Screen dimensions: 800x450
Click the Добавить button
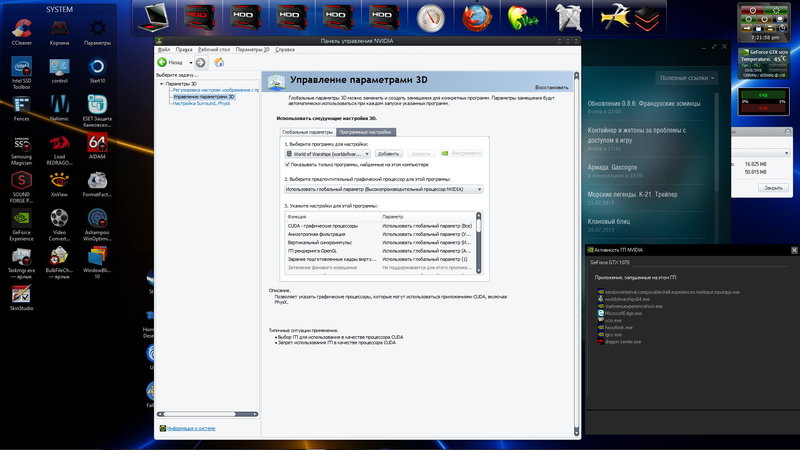pyautogui.click(x=388, y=154)
